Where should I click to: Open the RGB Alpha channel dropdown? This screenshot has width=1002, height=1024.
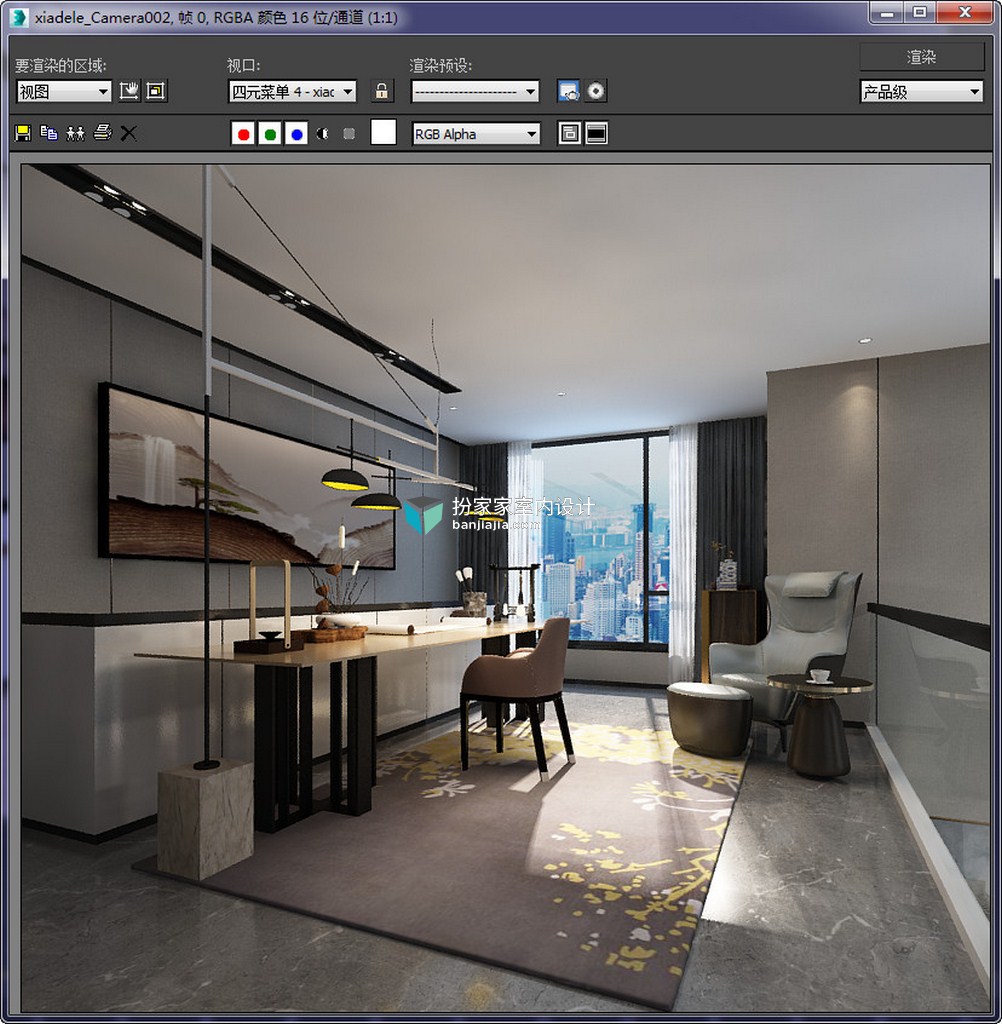pos(476,134)
